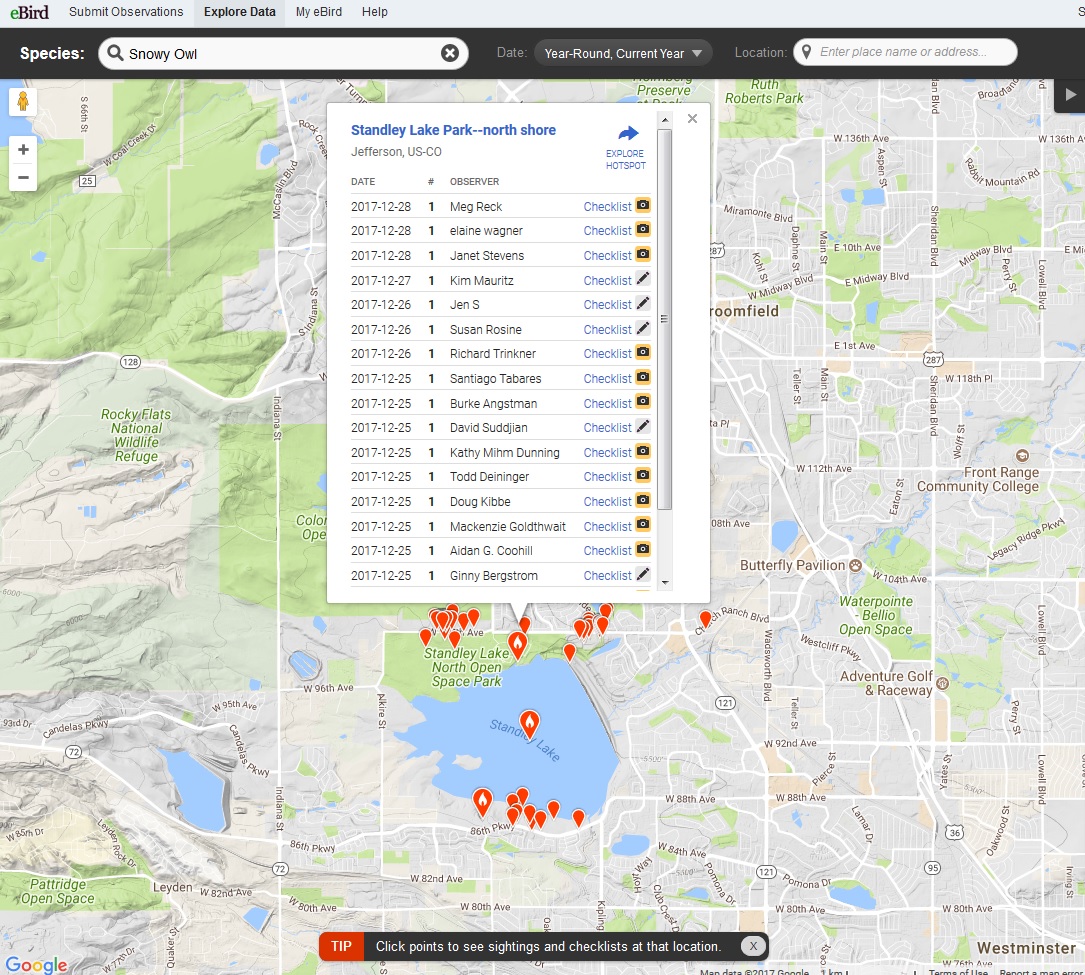Open Doug Kibbe's Checklist link
The image size is (1085, 975).
[x=607, y=502]
